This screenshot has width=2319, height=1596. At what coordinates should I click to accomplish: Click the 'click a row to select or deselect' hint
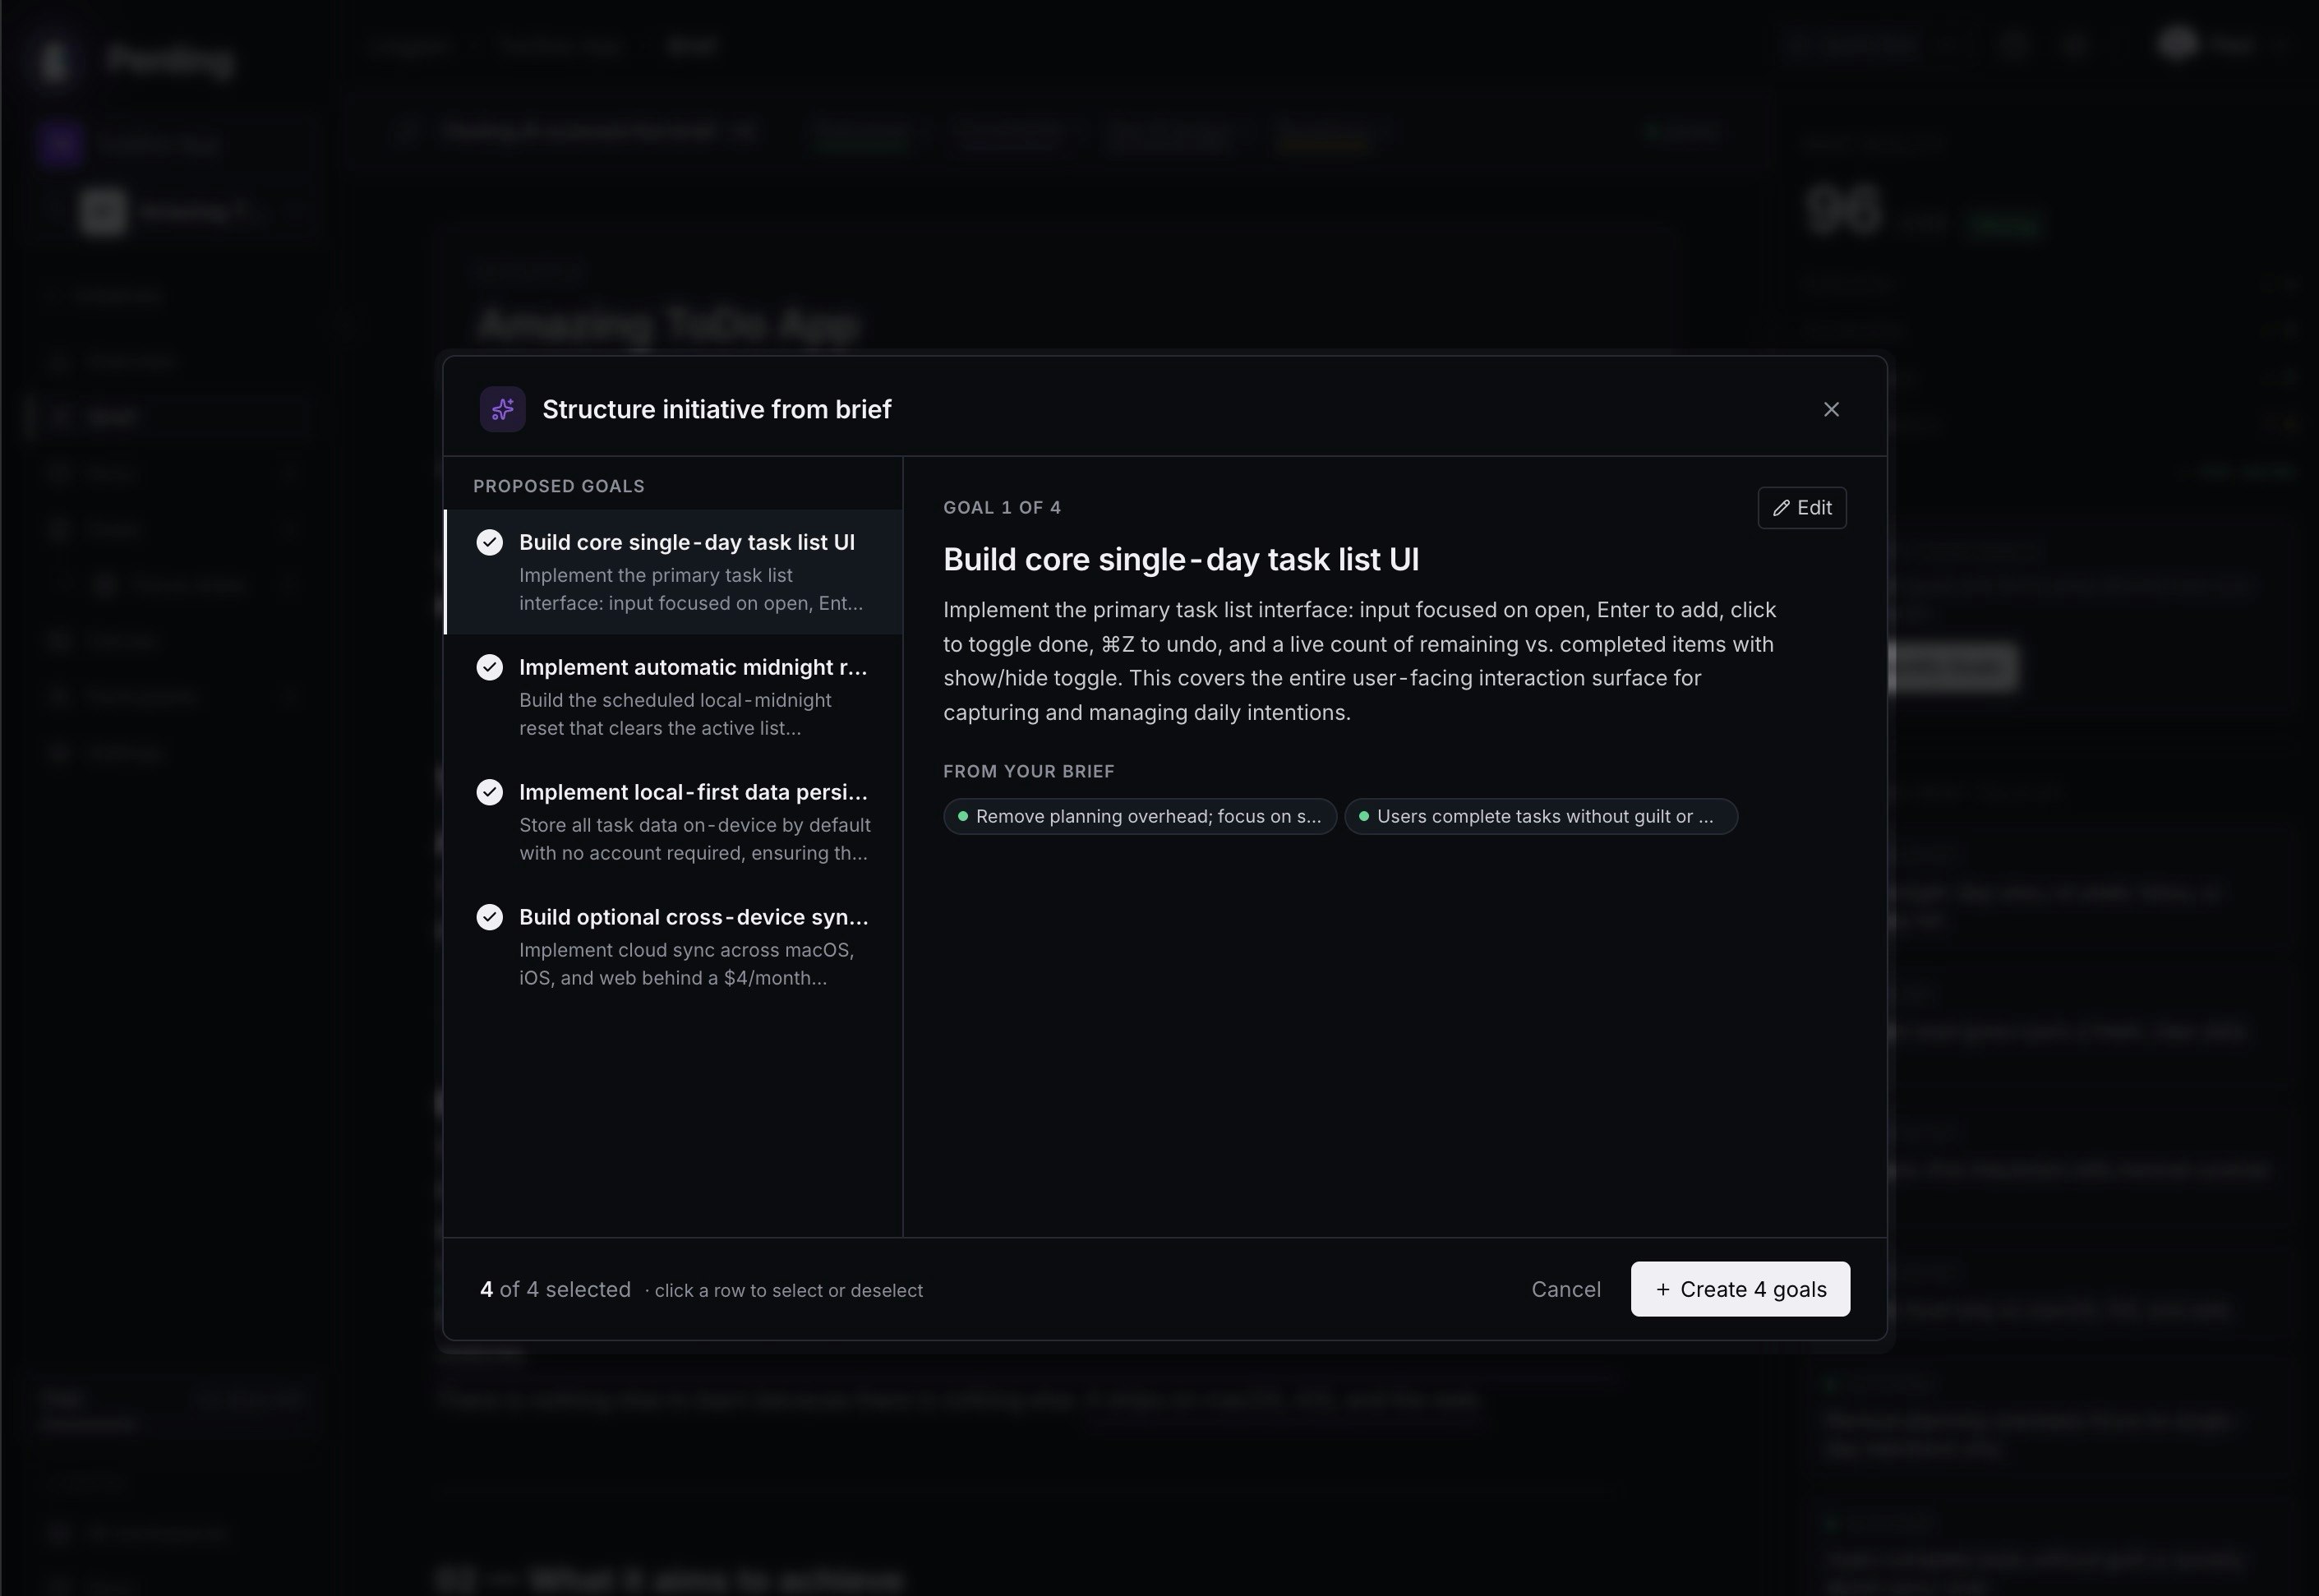click(789, 1291)
